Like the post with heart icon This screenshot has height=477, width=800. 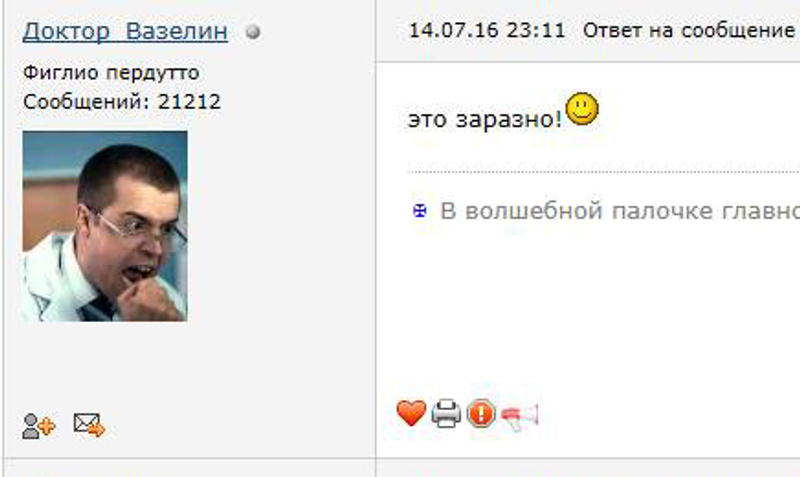[x=411, y=413]
